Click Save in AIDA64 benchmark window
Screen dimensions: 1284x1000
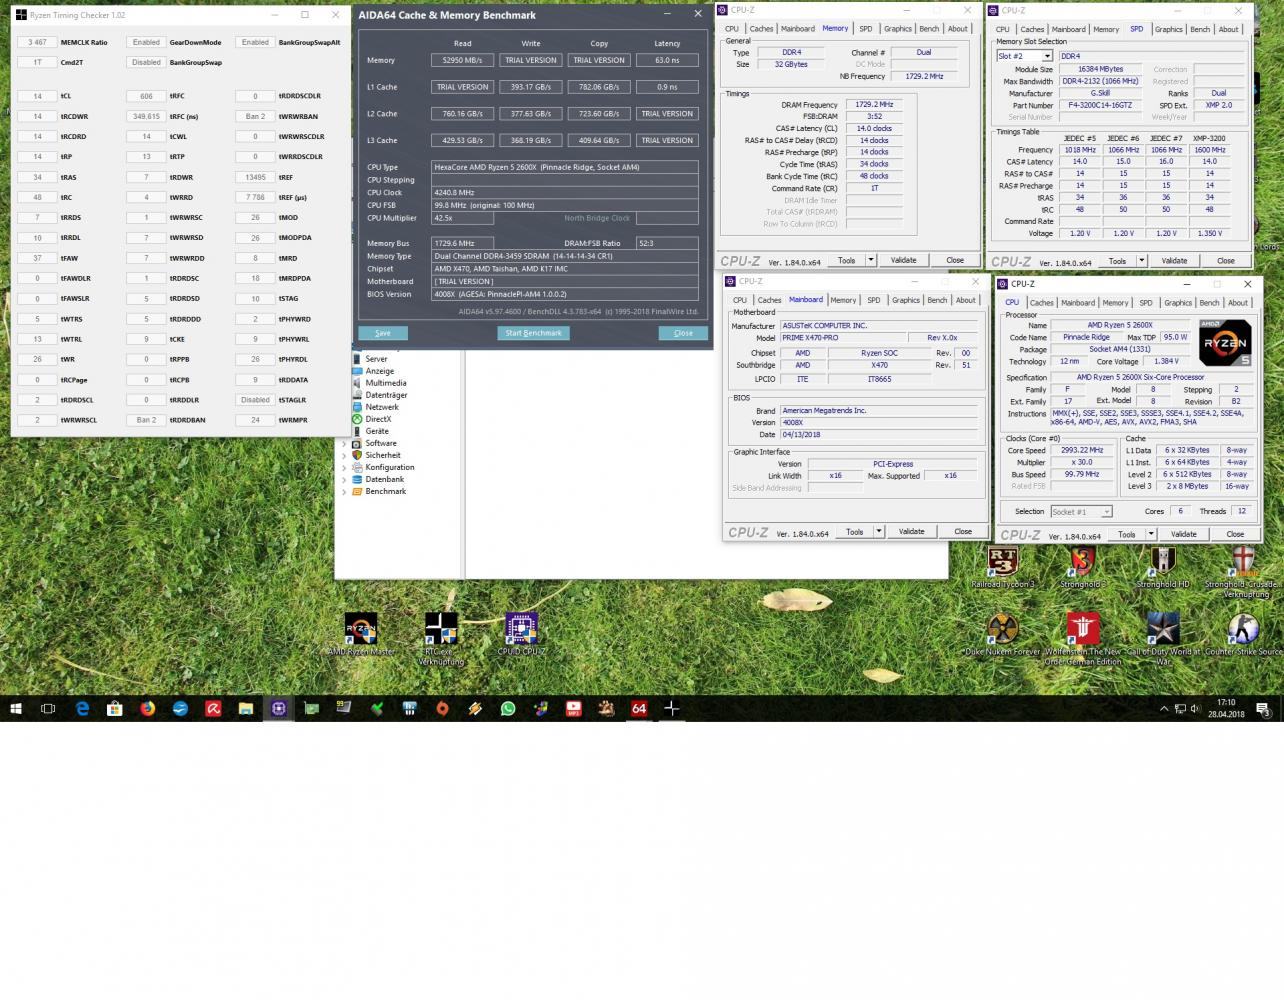383,333
